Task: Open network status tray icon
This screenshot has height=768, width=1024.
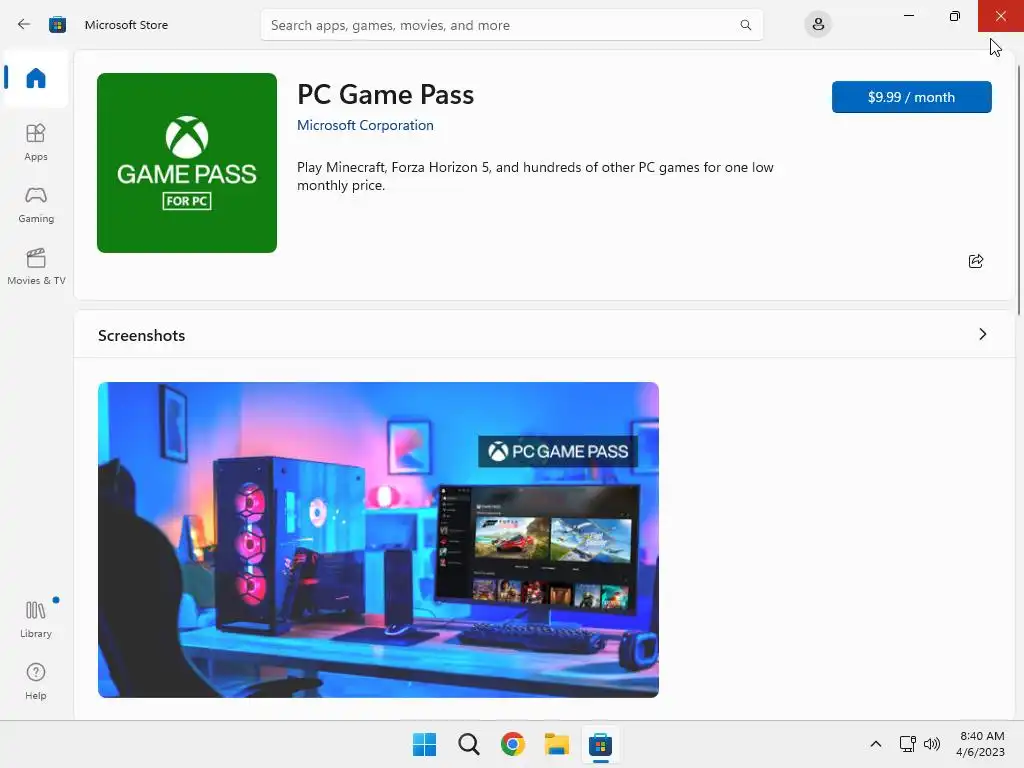Action: [x=907, y=744]
